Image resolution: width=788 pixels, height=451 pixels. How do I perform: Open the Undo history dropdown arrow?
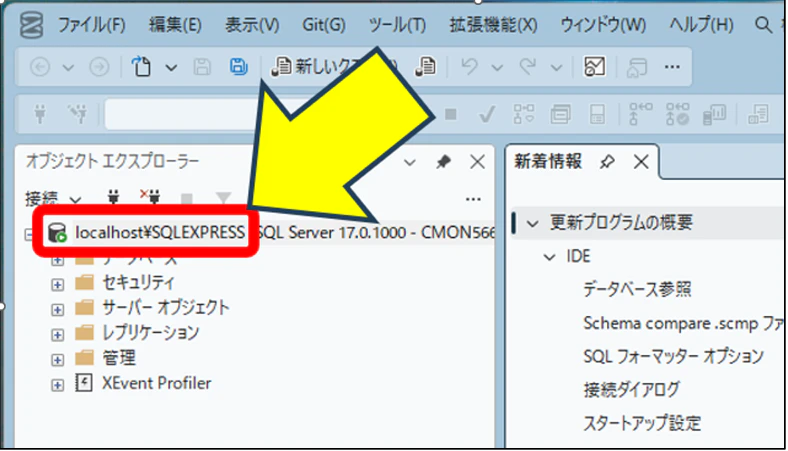click(x=497, y=67)
